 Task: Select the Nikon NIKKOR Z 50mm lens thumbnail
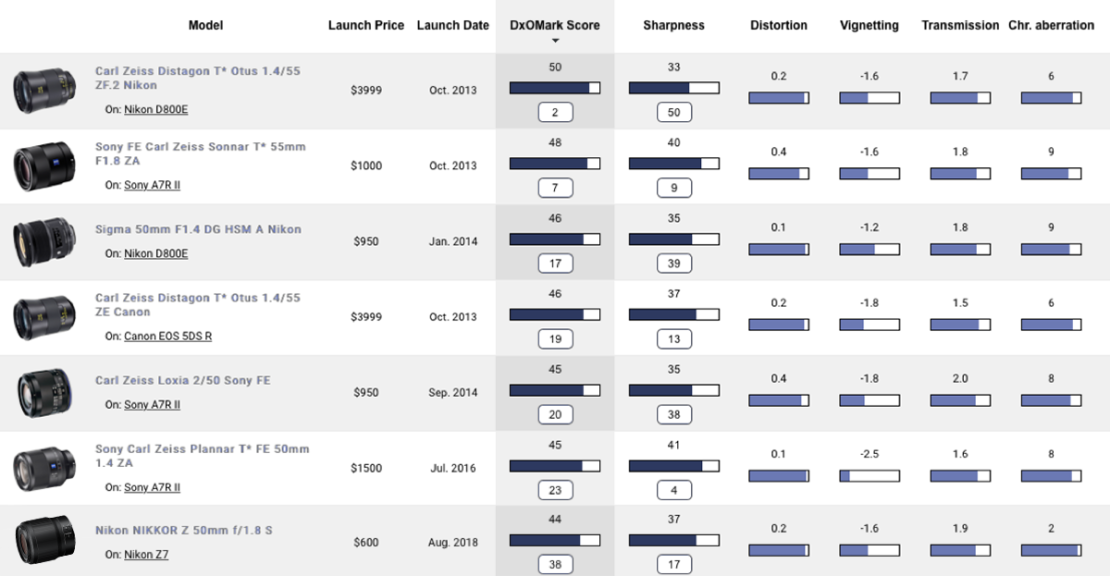[40, 541]
